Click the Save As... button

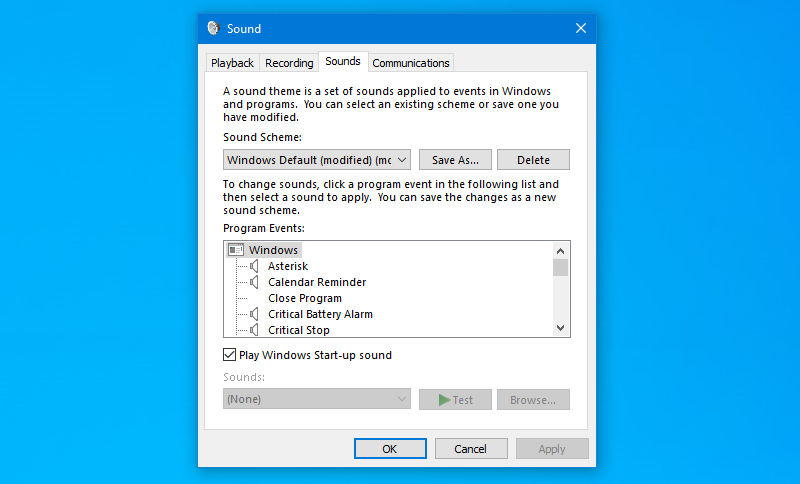point(455,160)
